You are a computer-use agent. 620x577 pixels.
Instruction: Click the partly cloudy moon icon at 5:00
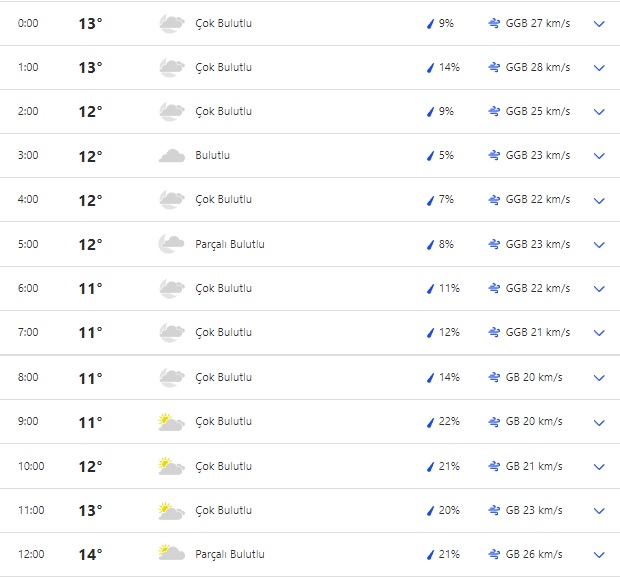pos(171,244)
